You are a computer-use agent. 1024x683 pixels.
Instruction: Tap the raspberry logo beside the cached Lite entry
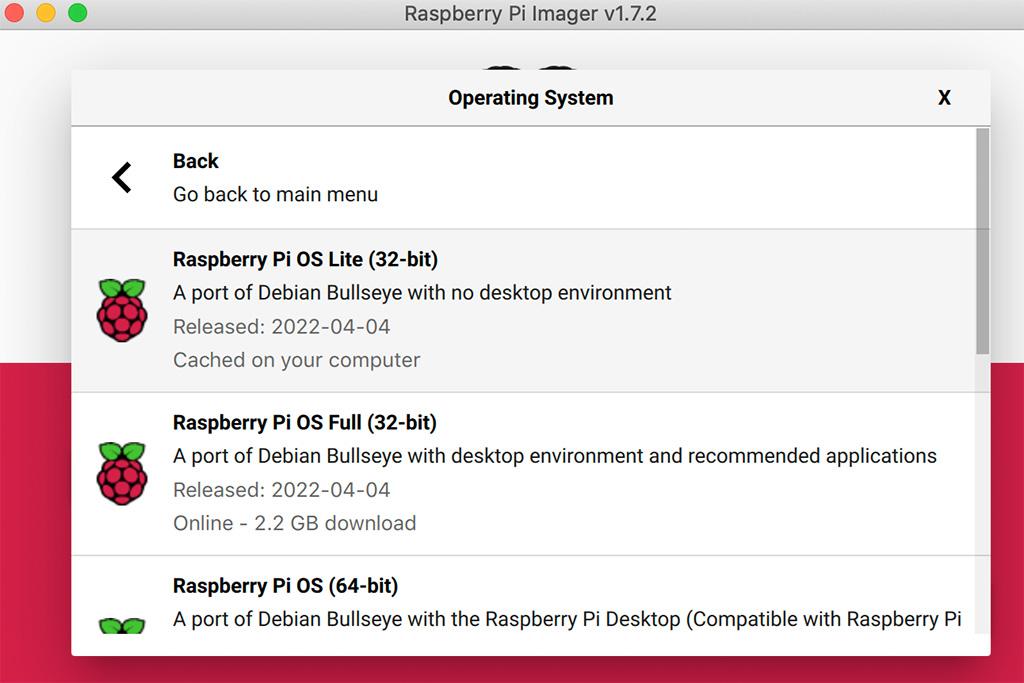122,310
